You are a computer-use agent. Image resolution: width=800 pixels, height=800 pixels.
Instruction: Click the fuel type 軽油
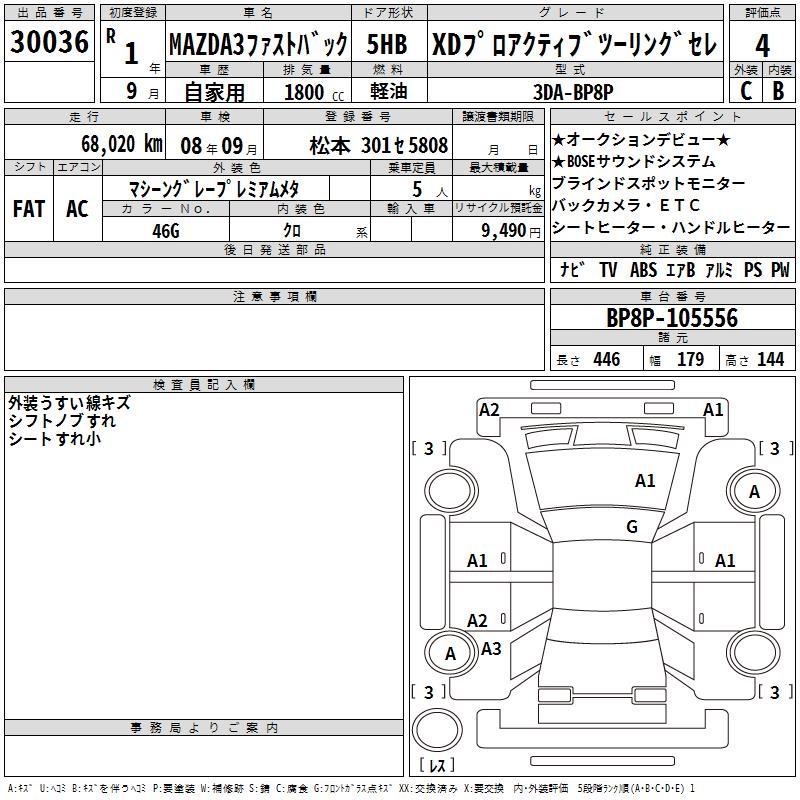tap(389, 91)
